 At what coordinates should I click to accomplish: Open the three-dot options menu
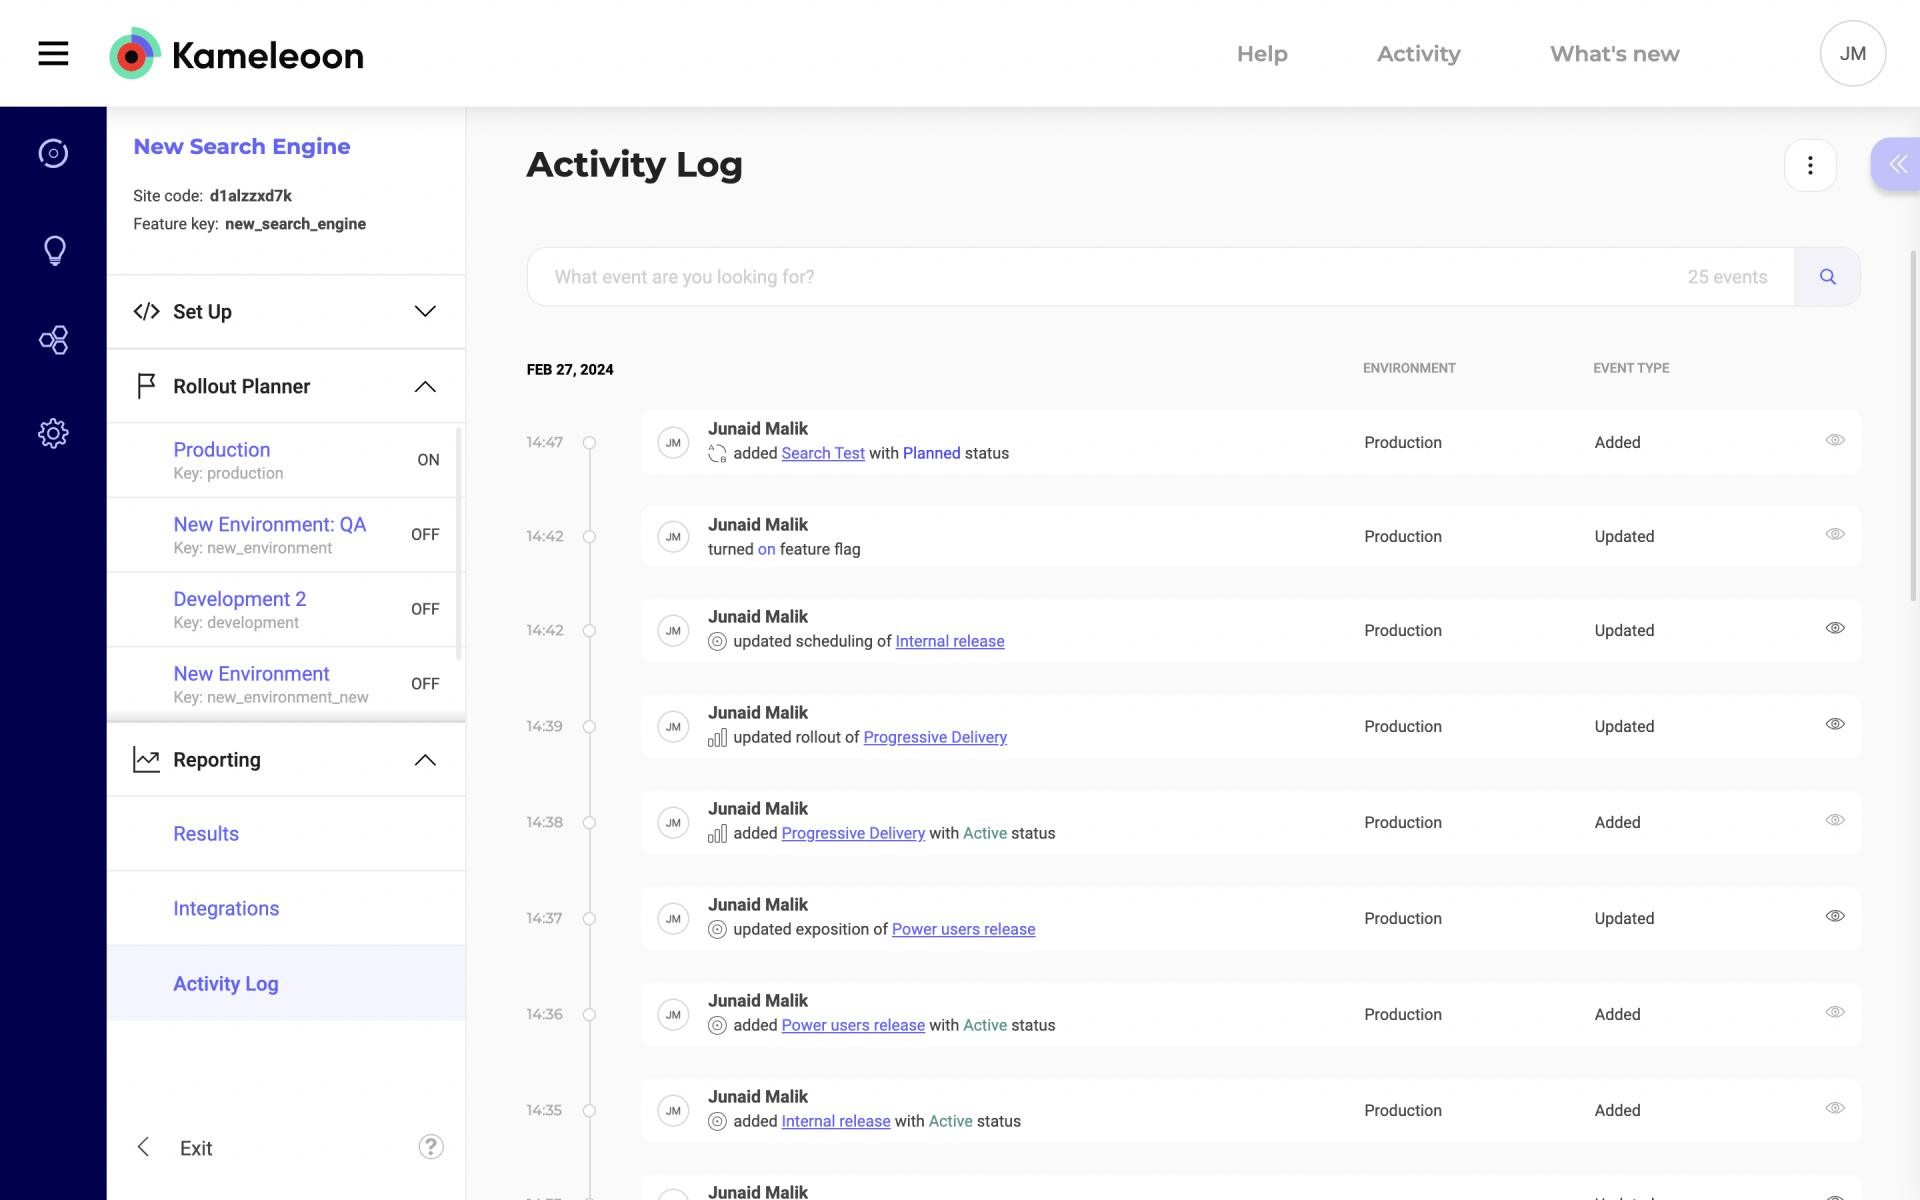click(1810, 165)
